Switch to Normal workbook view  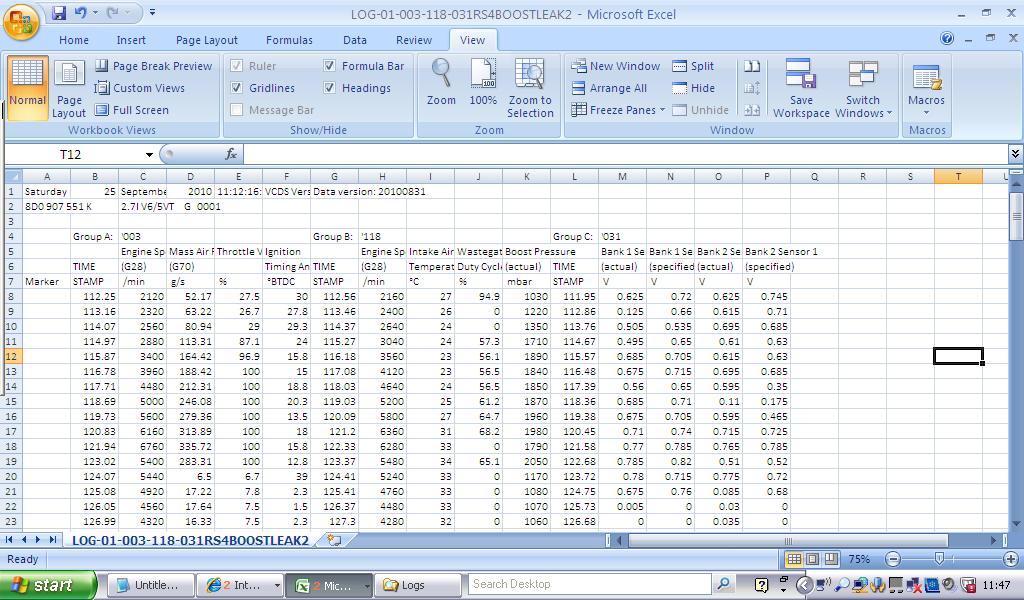pyautogui.click(x=27, y=85)
